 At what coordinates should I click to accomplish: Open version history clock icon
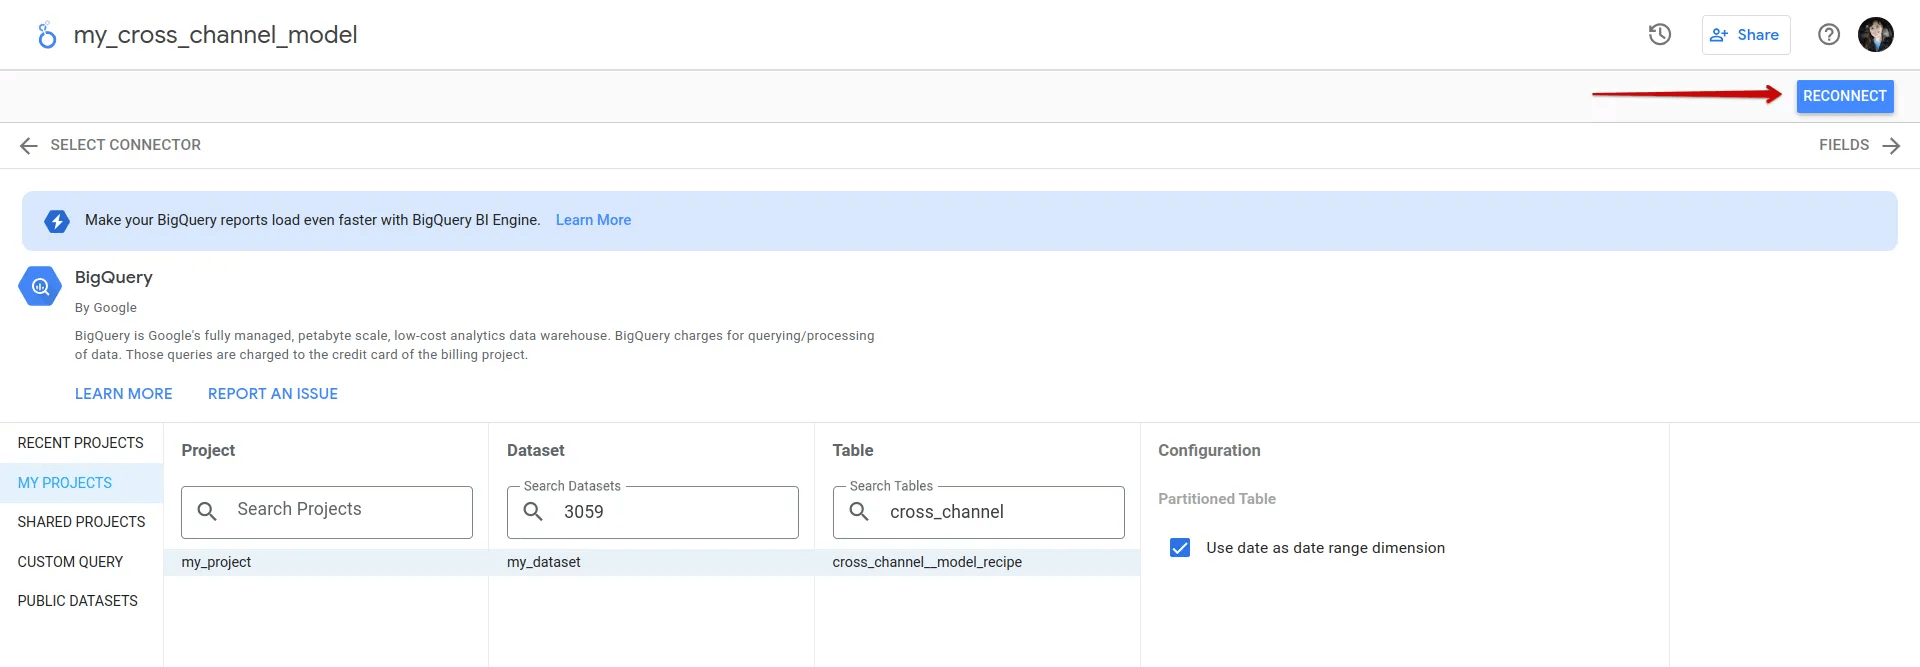(x=1660, y=35)
